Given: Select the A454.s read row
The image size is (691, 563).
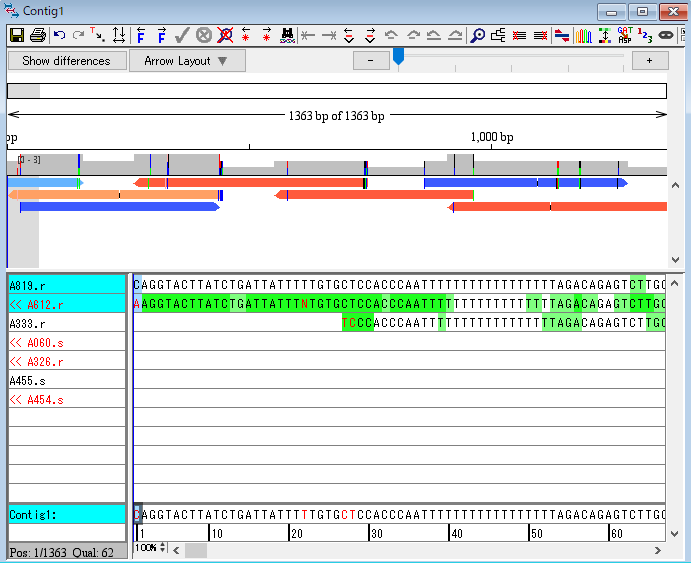Looking at the screenshot, I should 67,399.
